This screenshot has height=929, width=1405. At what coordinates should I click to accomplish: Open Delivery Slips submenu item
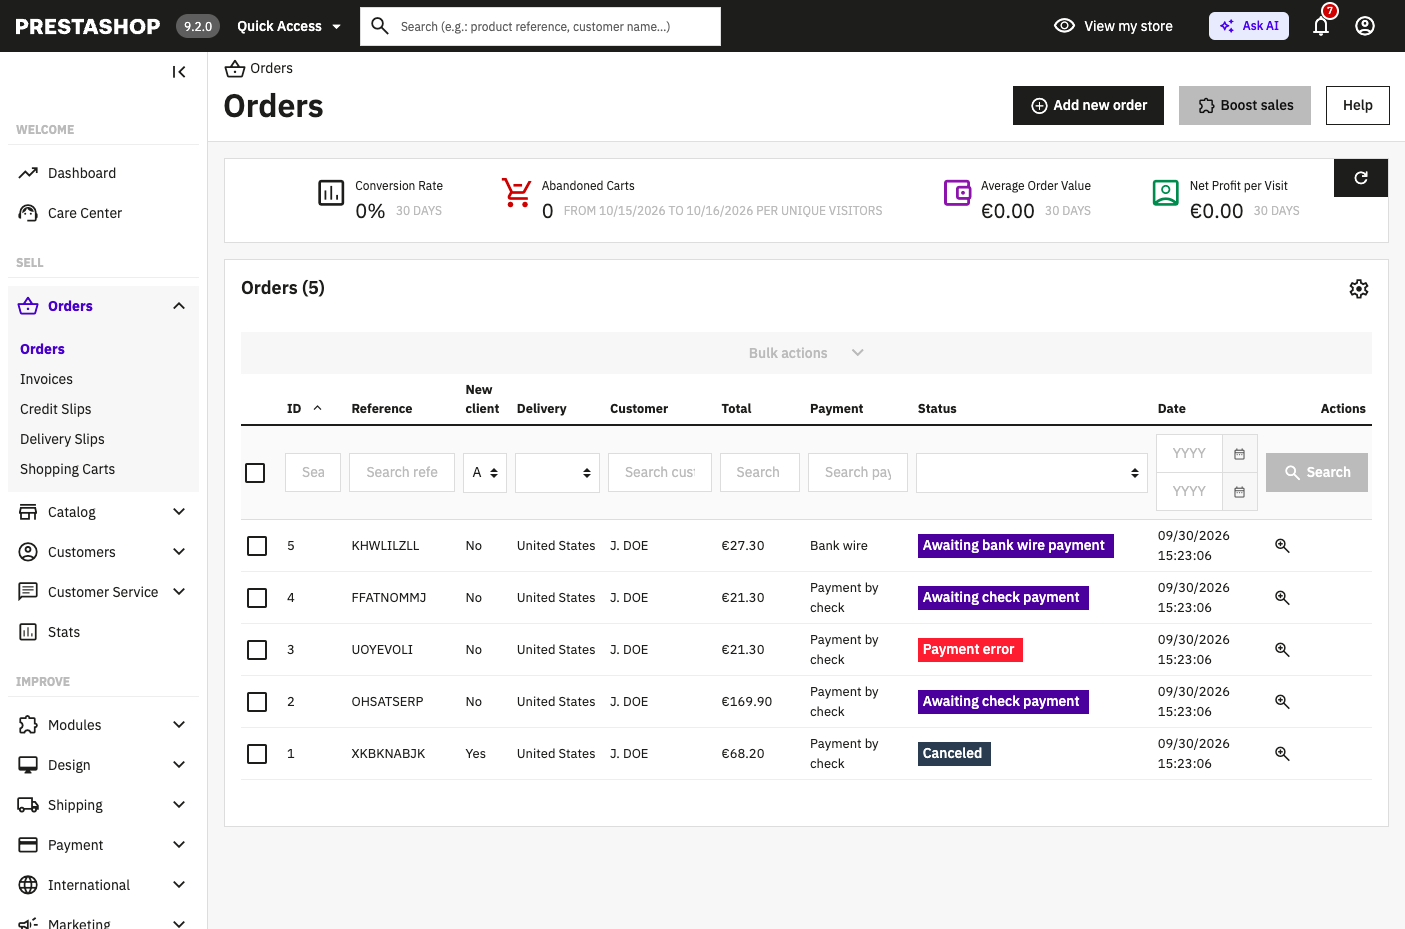pos(62,439)
